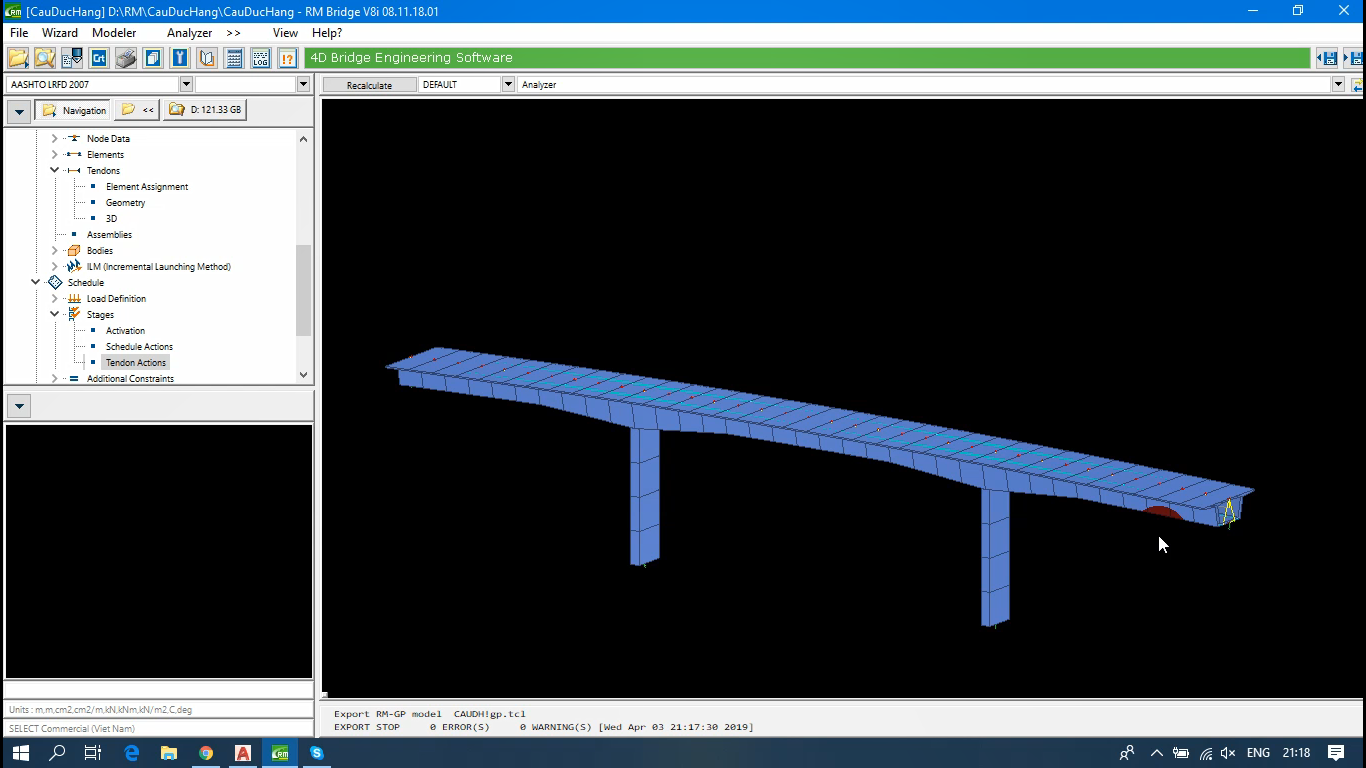1366x768 pixels.
Task: Open Activation under Stages
Action: [126, 331]
